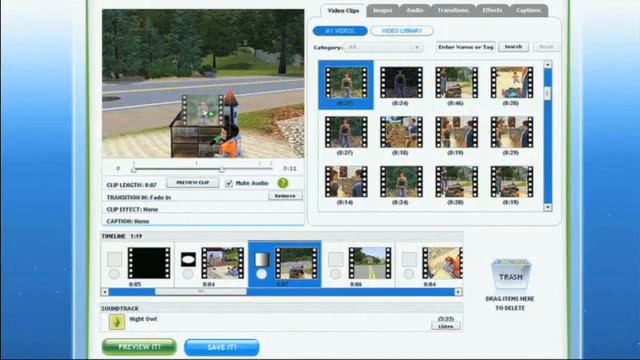The image size is (640, 360).
Task: Click the Search button
Action: pyautogui.click(x=513, y=47)
